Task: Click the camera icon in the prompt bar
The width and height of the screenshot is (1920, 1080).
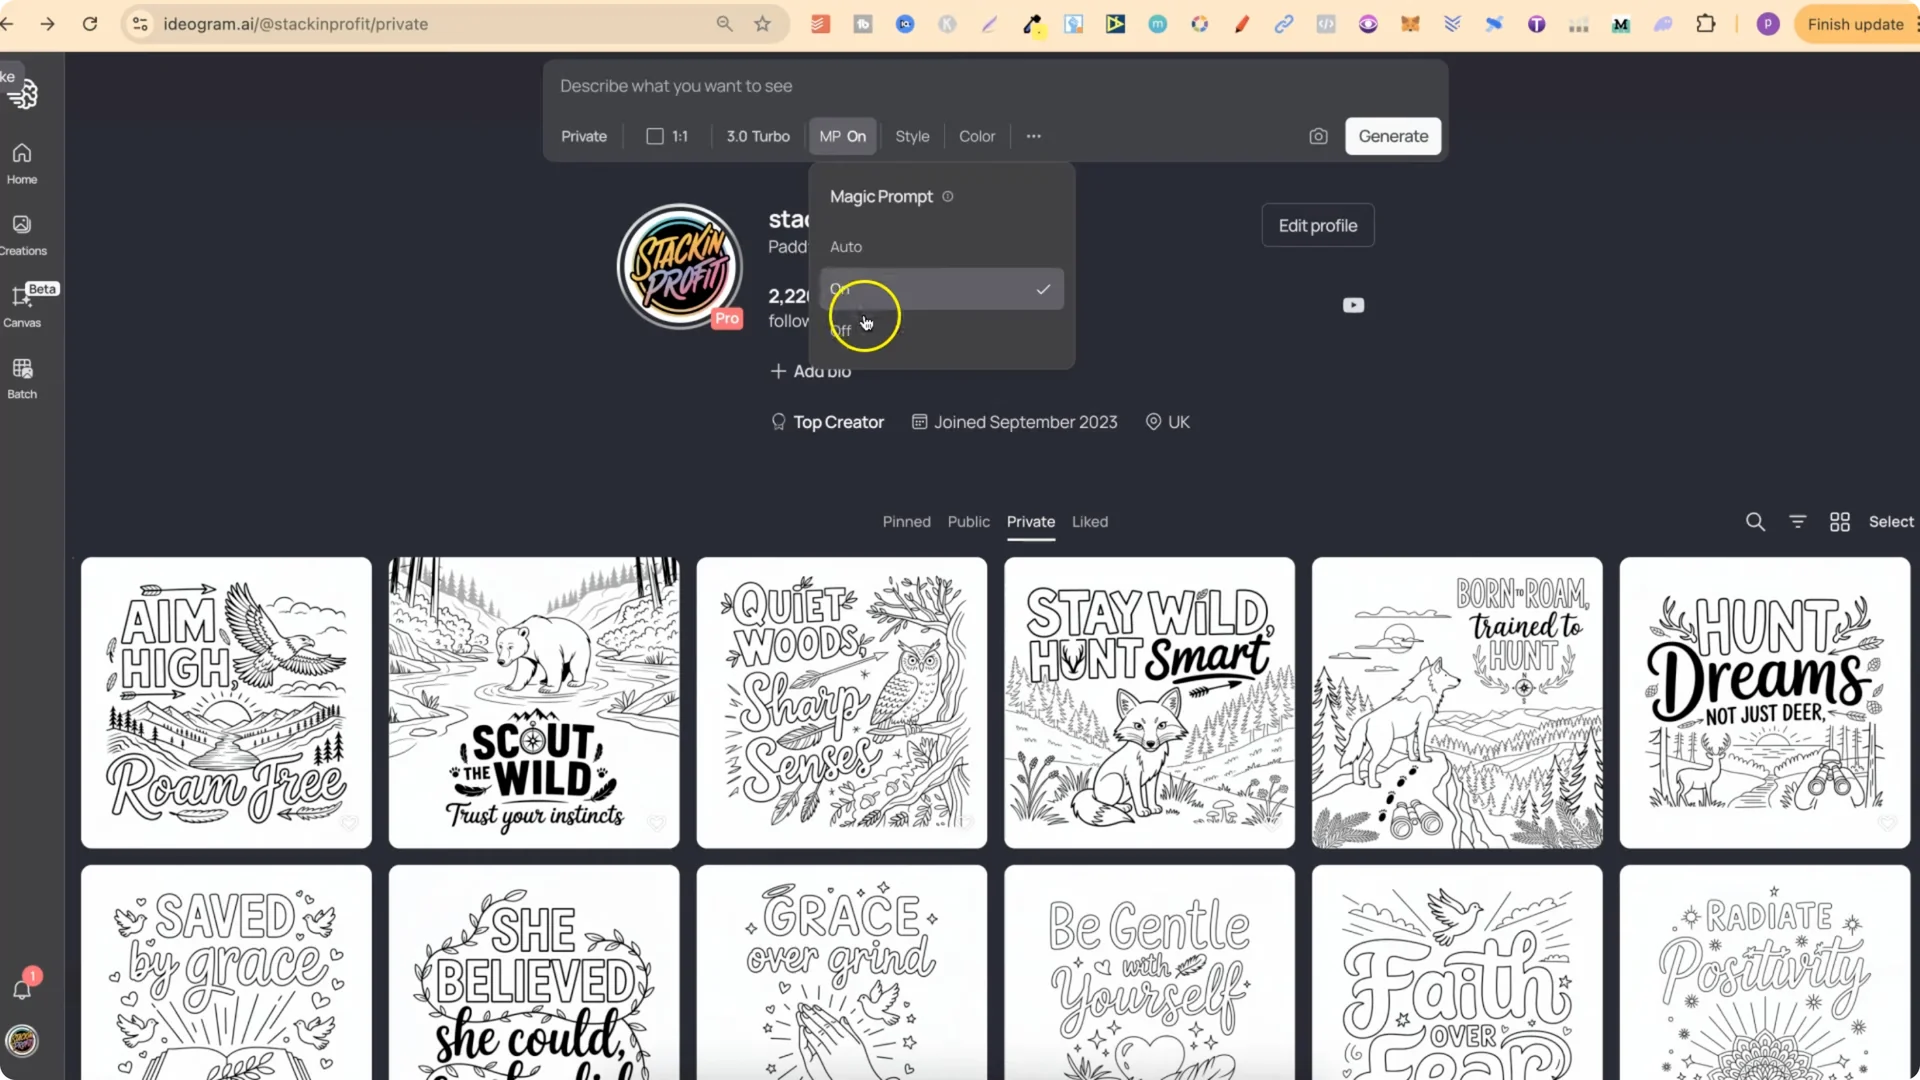Action: point(1318,136)
